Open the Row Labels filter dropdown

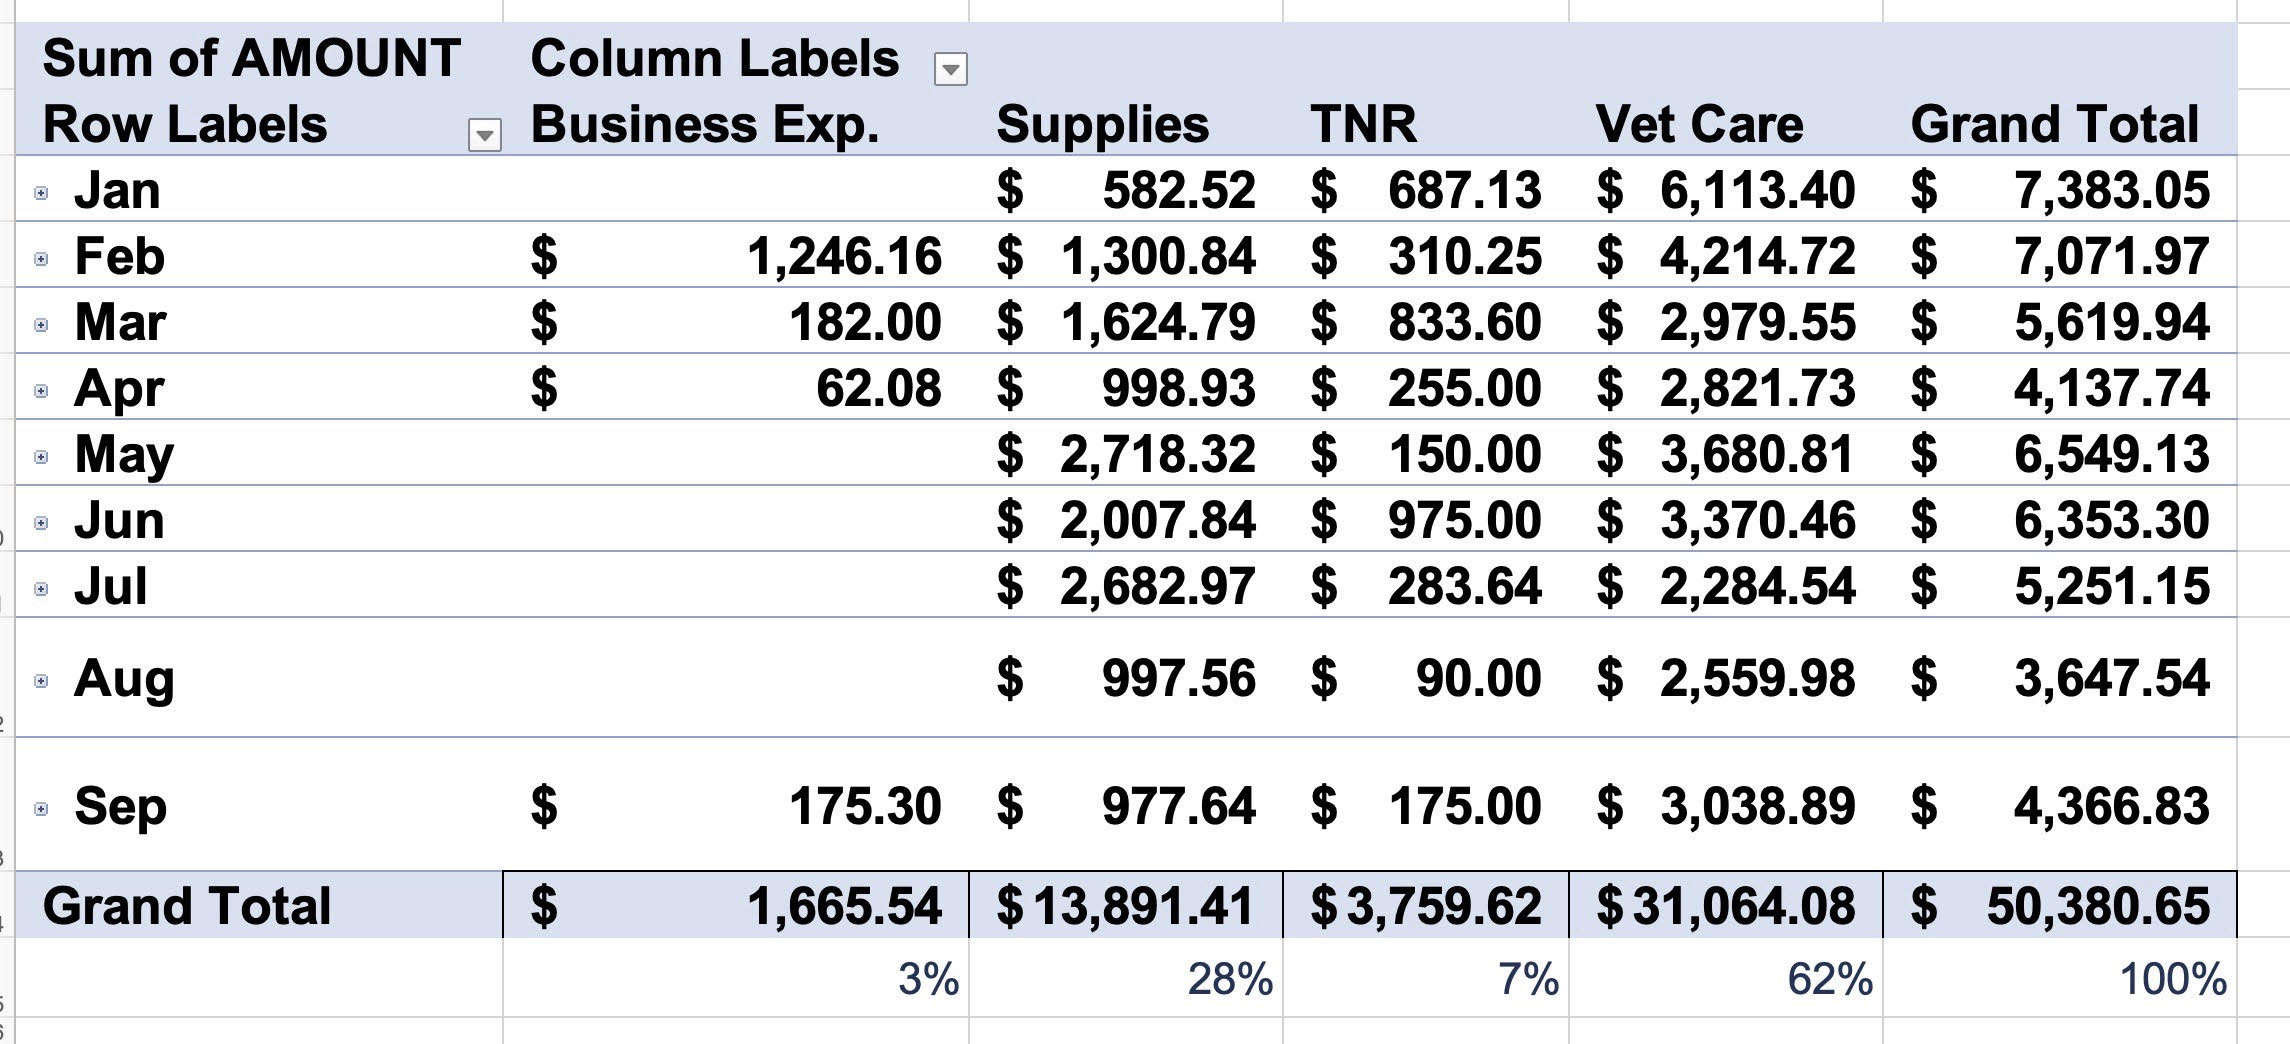pyautogui.click(x=485, y=135)
